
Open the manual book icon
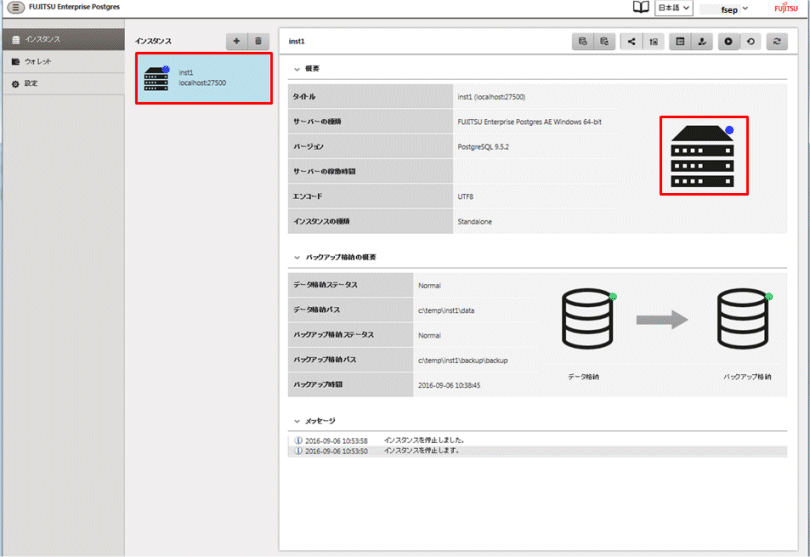[641, 7]
